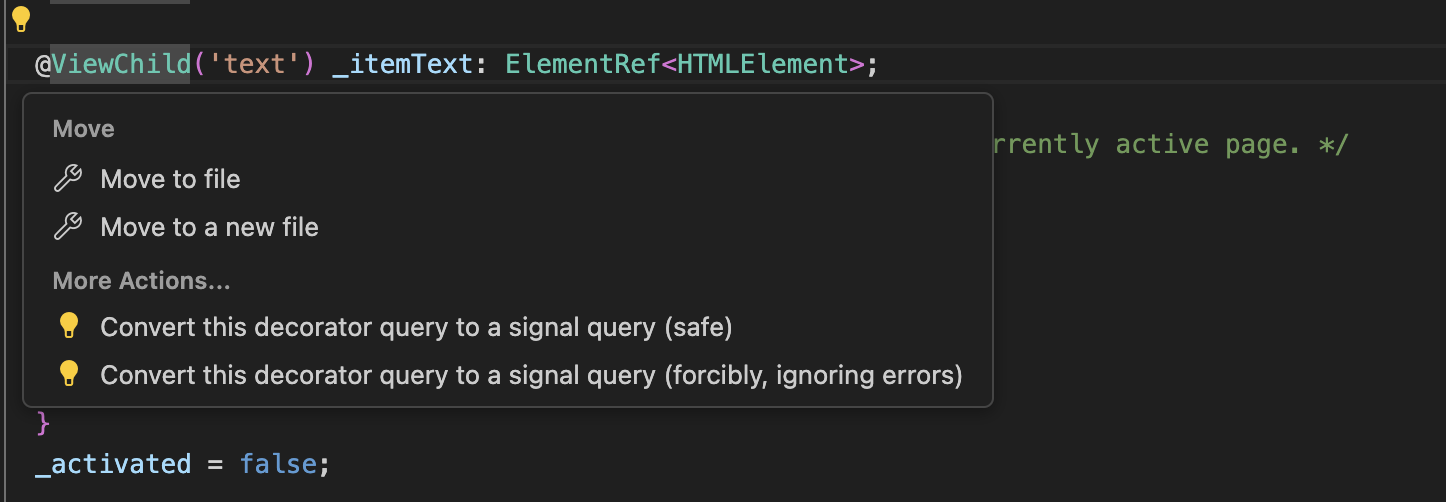Click the More Actions... section header
The width and height of the screenshot is (1446, 502).
click(141, 281)
